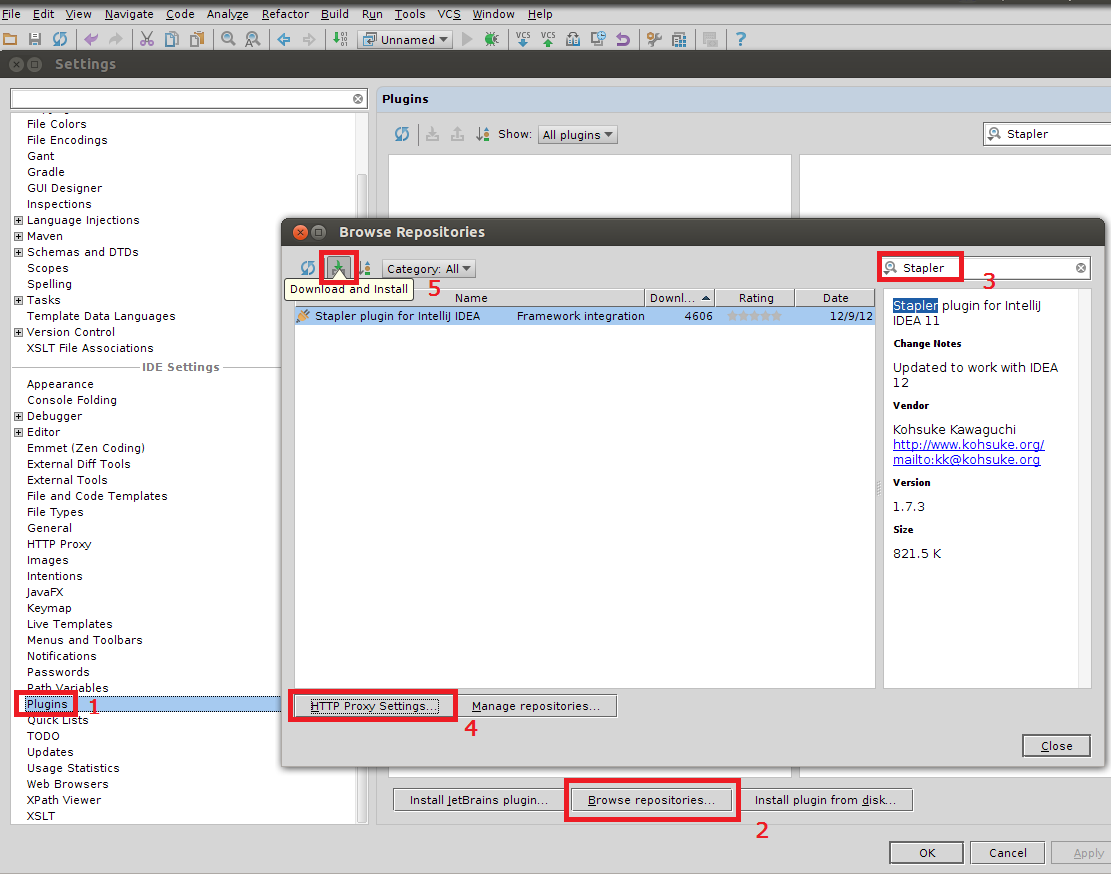Expand the Schemas and DTDs node
The height and width of the screenshot is (874, 1111).
pyautogui.click(x=18, y=252)
